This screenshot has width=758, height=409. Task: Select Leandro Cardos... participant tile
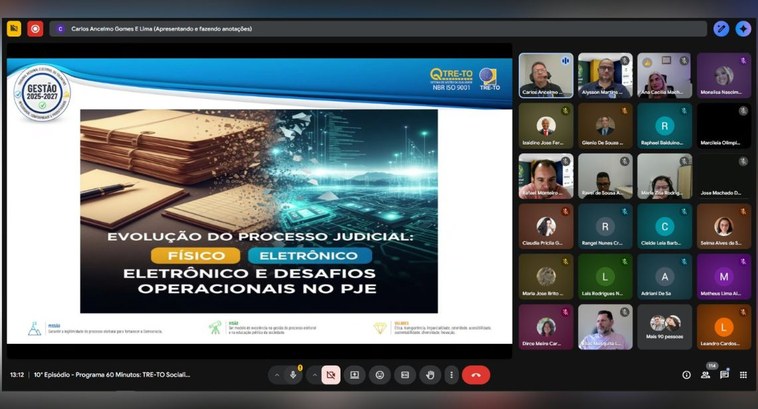[x=724, y=327]
